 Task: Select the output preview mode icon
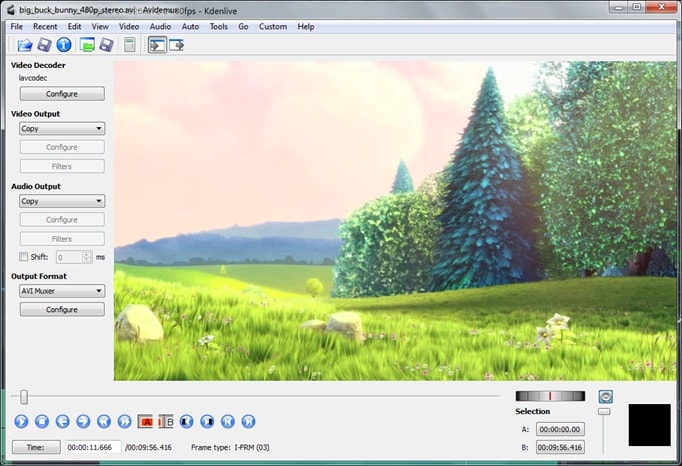[177, 45]
